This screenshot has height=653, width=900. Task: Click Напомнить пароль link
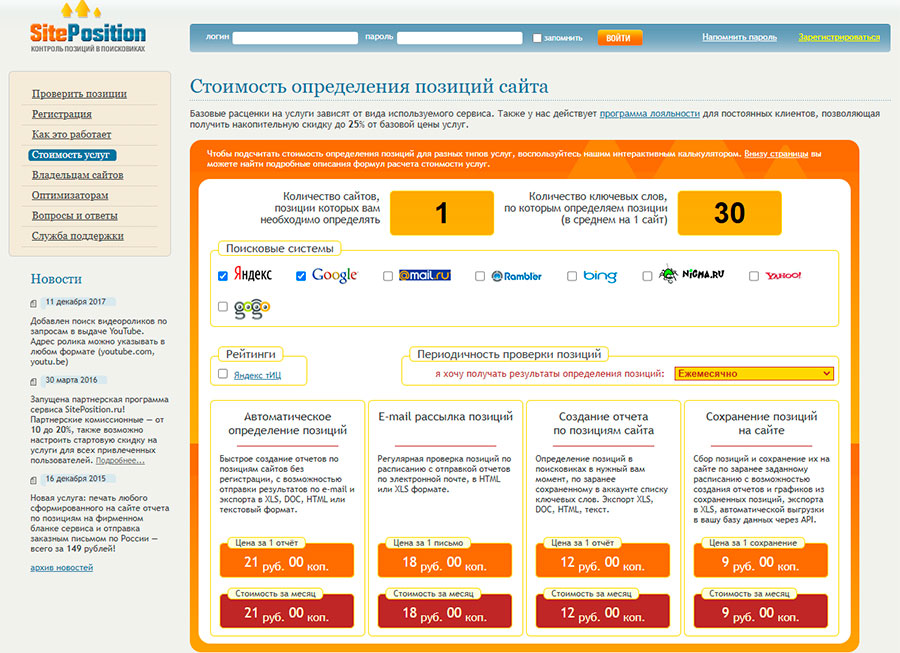pos(739,37)
